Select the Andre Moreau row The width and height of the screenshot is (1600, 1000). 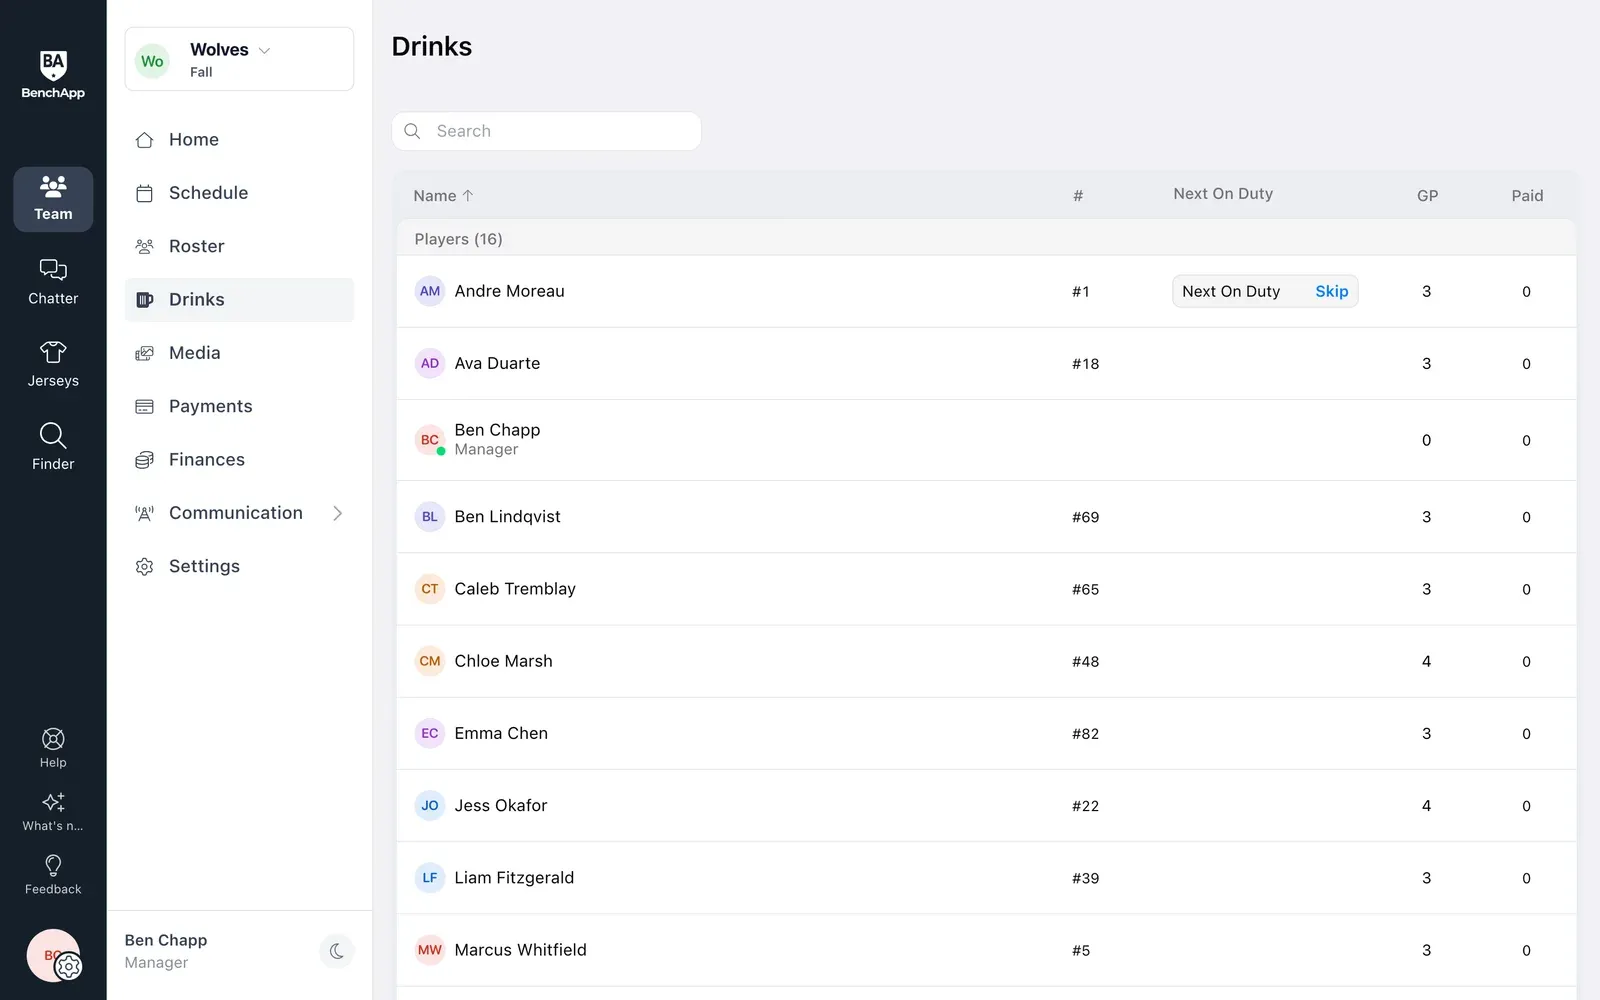(986, 291)
